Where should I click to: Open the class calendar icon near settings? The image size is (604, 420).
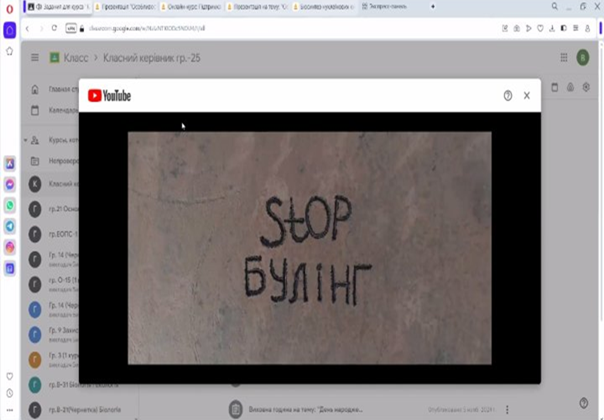pos(555,87)
